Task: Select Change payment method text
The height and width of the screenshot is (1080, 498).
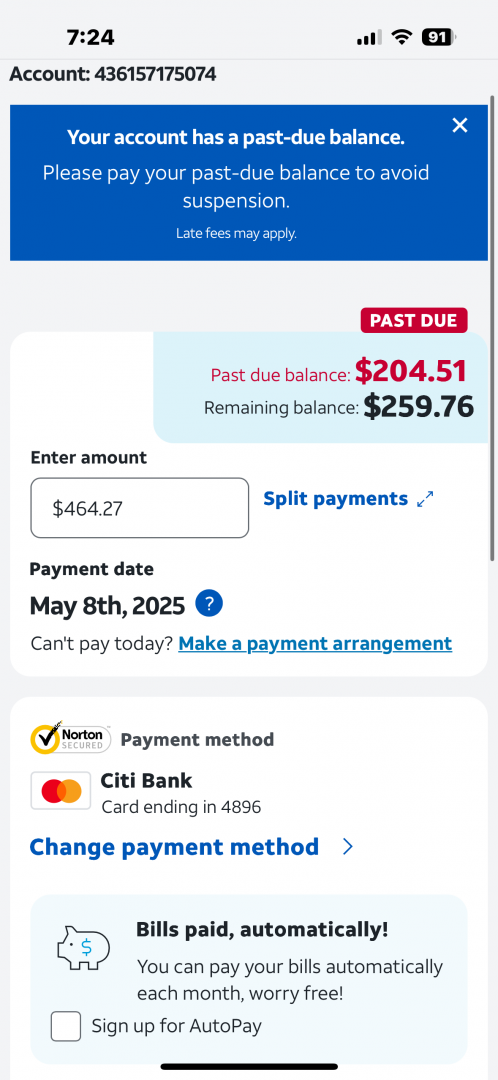Action: [174, 847]
